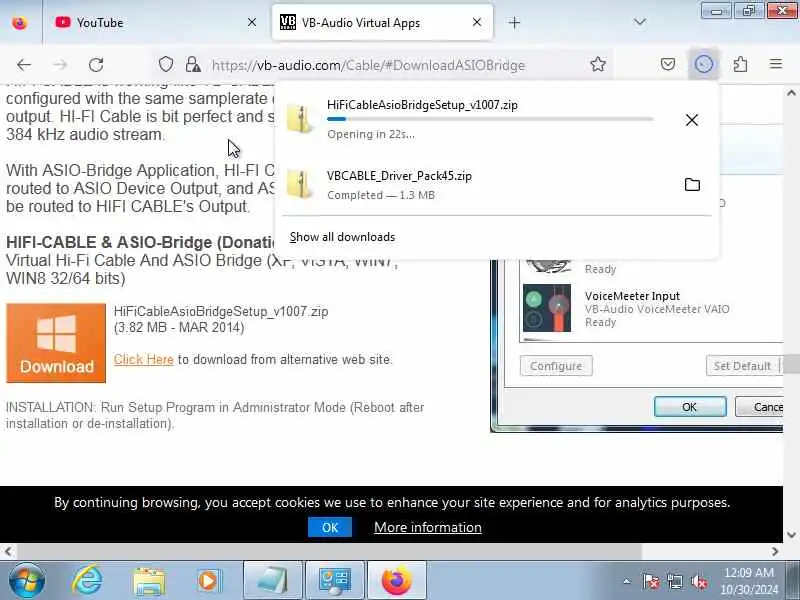800x600 pixels.
Task: Click Show all downloads
Action: (x=342, y=237)
